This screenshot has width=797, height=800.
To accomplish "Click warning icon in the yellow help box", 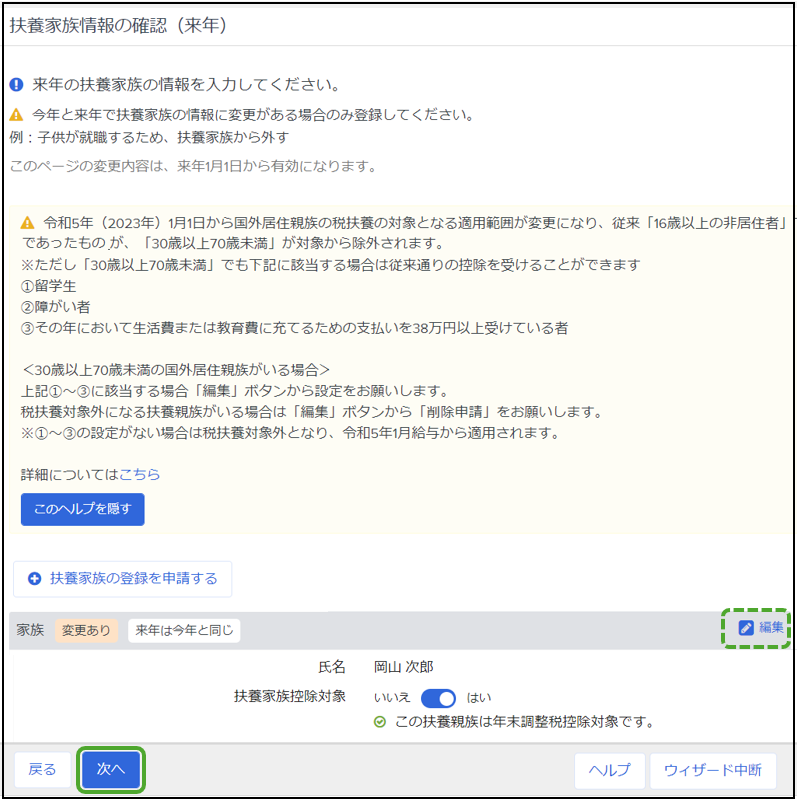I will point(28,223).
